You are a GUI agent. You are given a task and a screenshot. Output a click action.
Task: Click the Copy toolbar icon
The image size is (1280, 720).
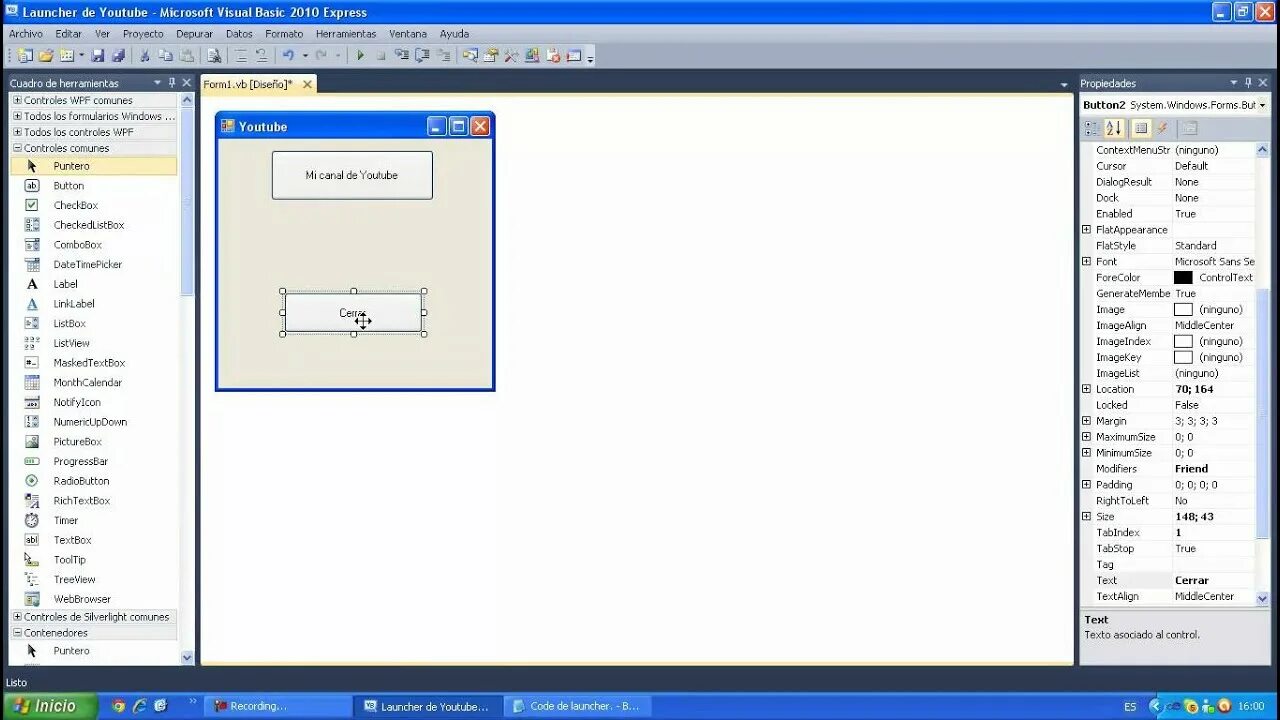point(165,56)
